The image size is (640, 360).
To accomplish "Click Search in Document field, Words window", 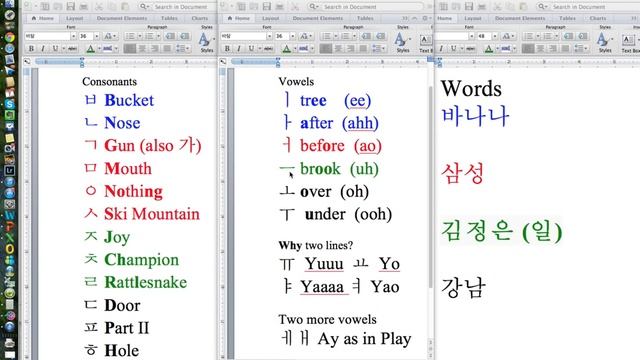I will (x=587, y=7).
